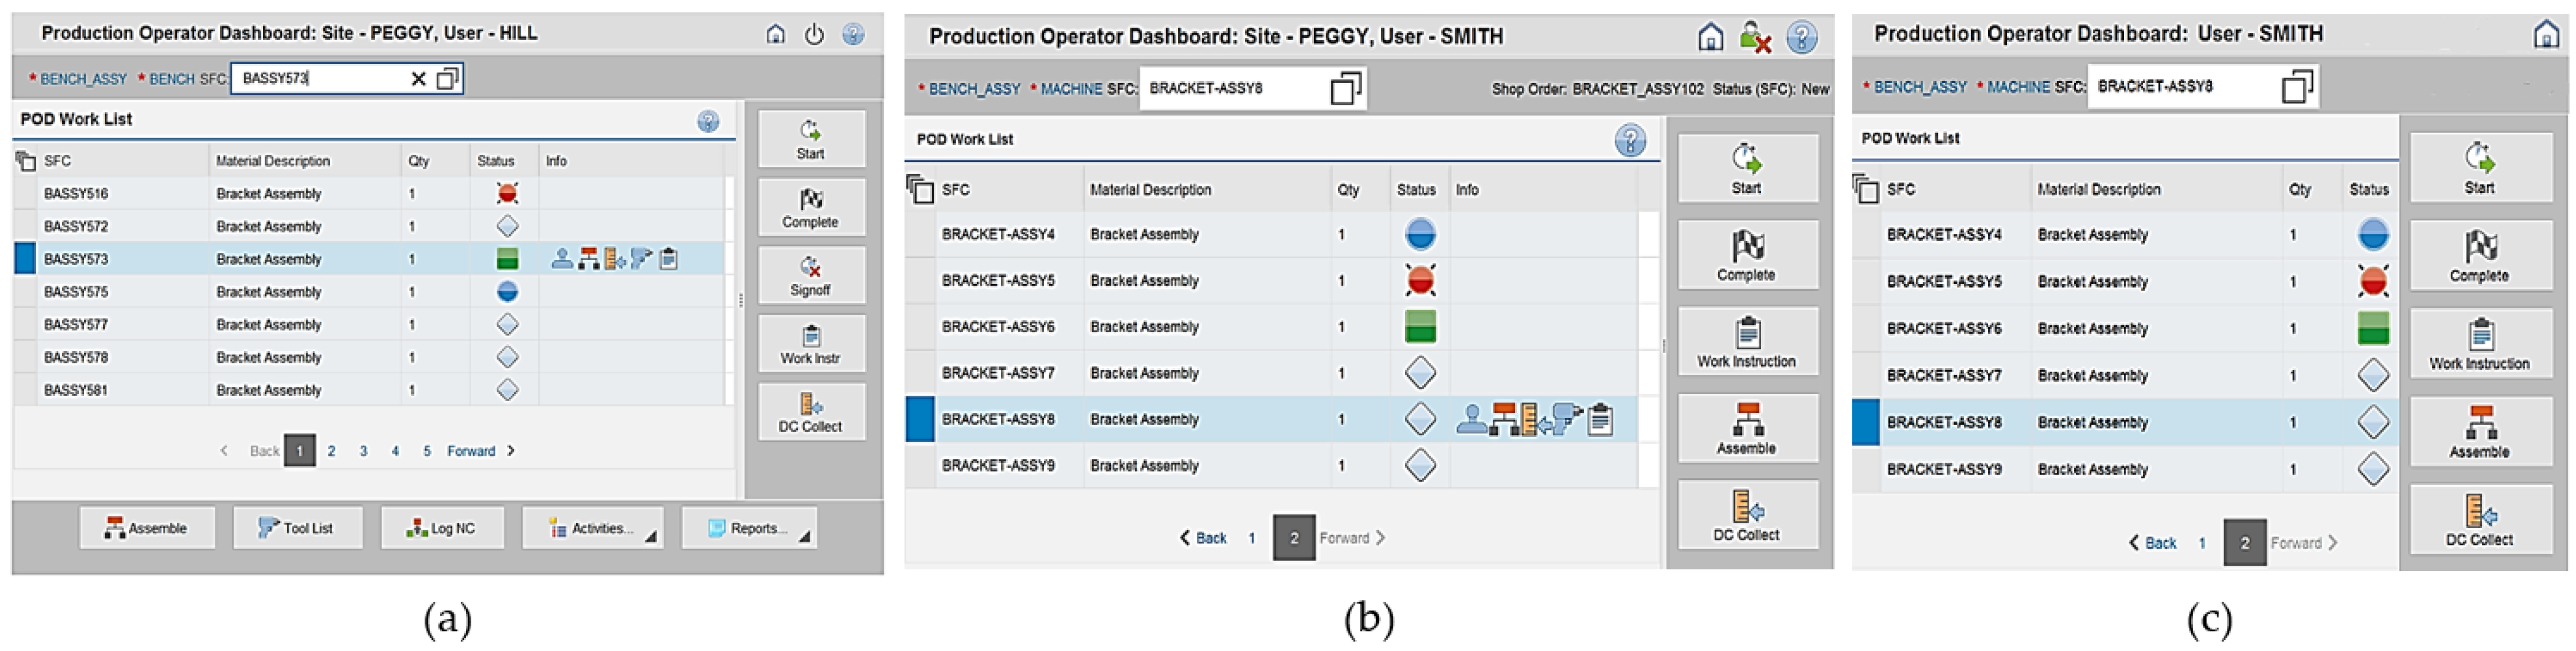Open SFC browse for BASSY573 field
Image resolution: width=2576 pixels, height=651 pixels.
pyautogui.click(x=447, y=79)
